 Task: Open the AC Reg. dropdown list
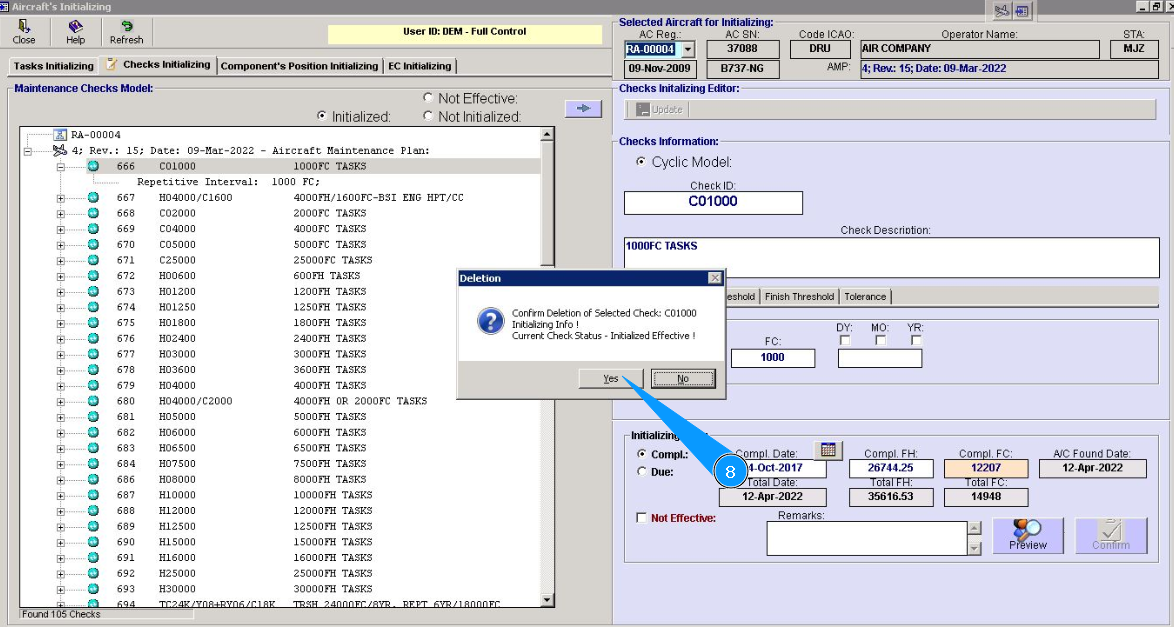point(687,49)
